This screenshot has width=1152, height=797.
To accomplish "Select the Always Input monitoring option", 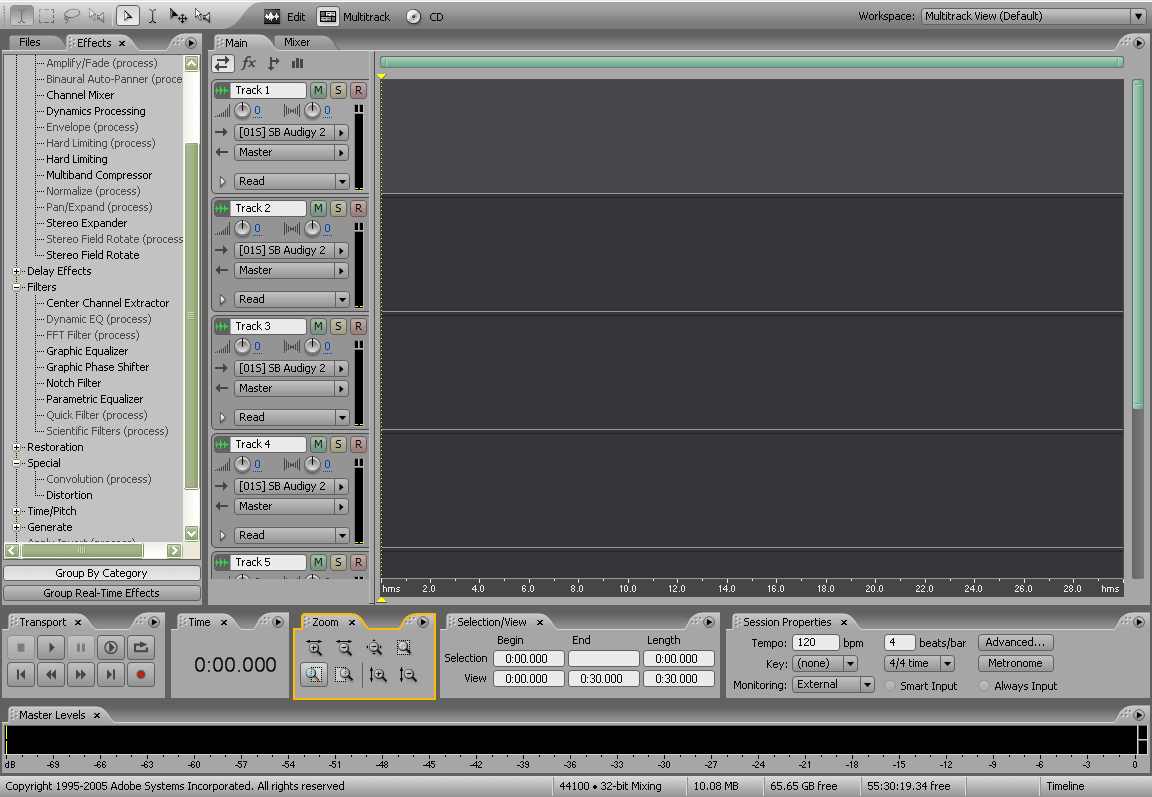I will click(986, 686).
